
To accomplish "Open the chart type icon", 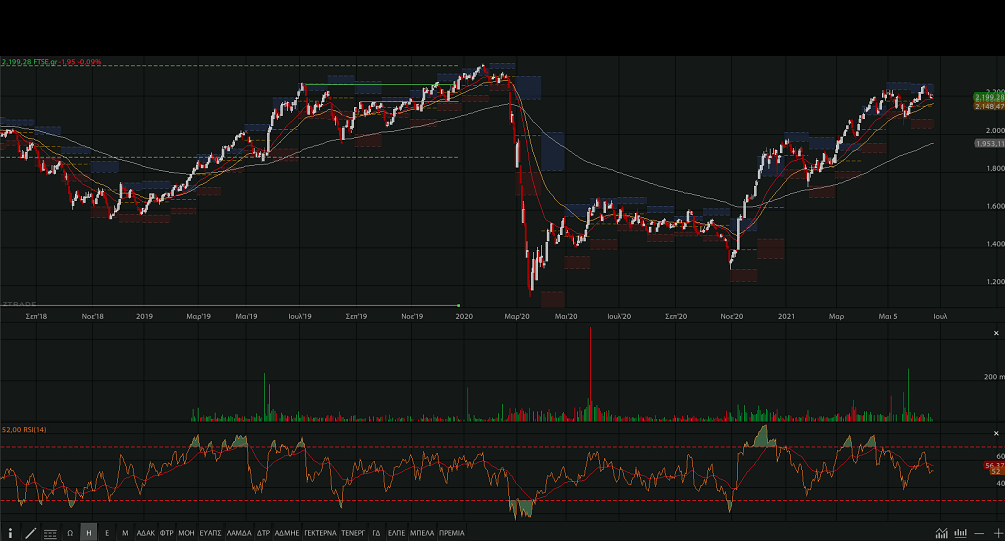I will (941, 533).
